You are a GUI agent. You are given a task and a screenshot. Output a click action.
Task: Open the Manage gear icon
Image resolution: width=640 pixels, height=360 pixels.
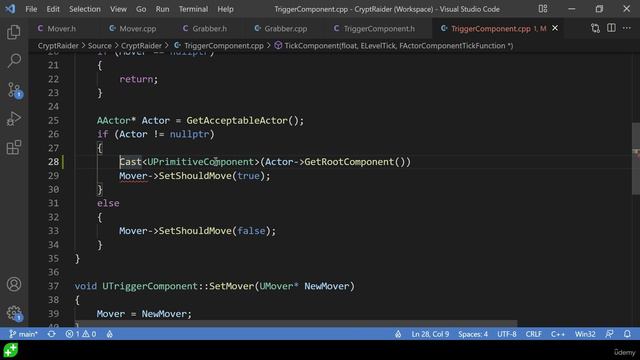[14, 313]
